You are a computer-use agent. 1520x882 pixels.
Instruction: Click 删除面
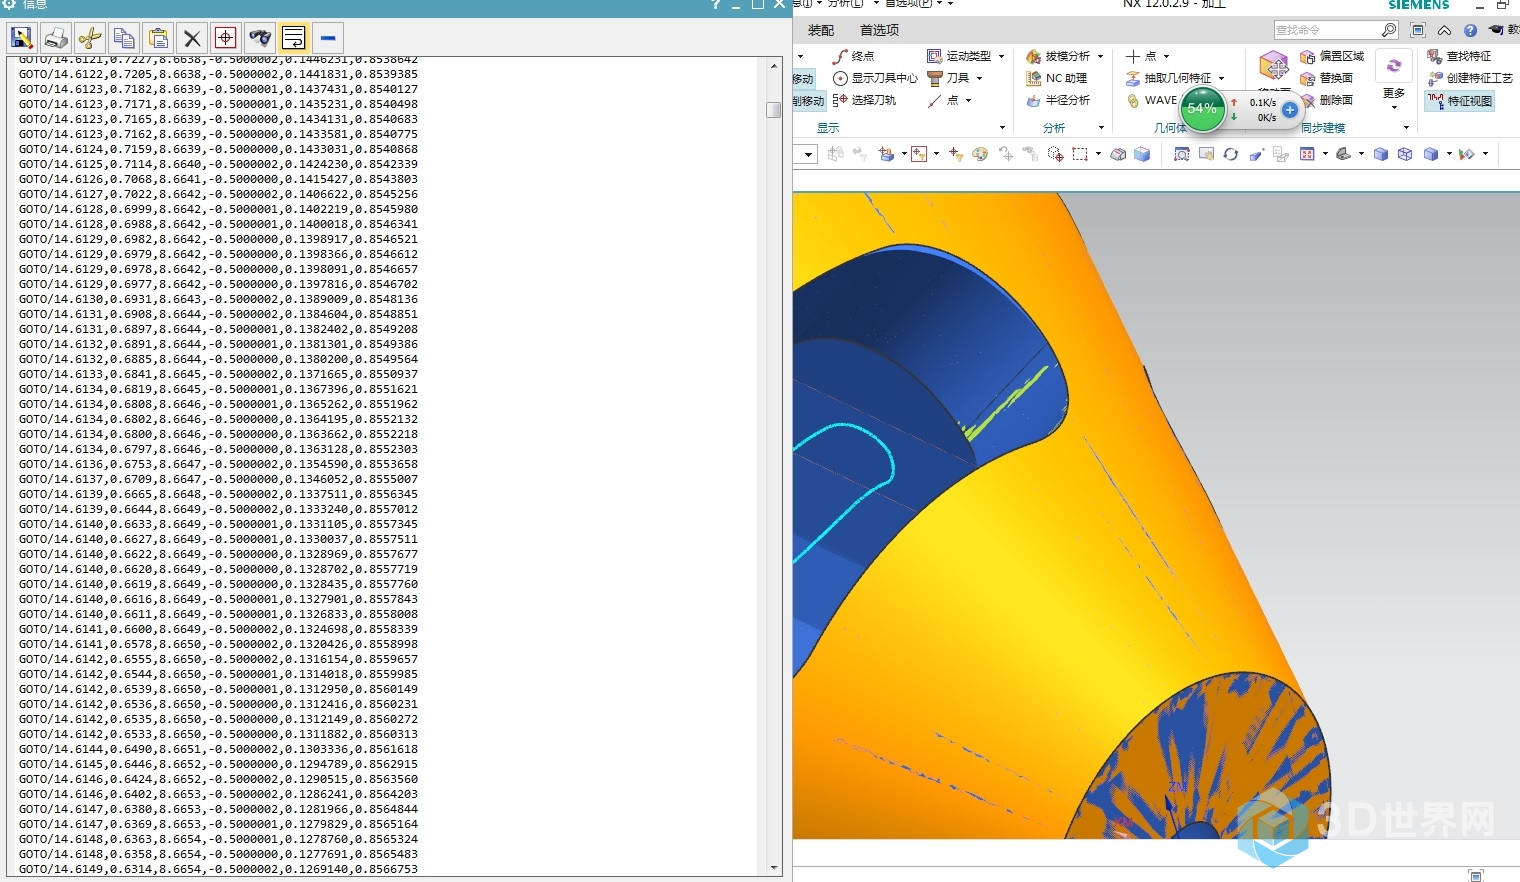pos(1326,100)
